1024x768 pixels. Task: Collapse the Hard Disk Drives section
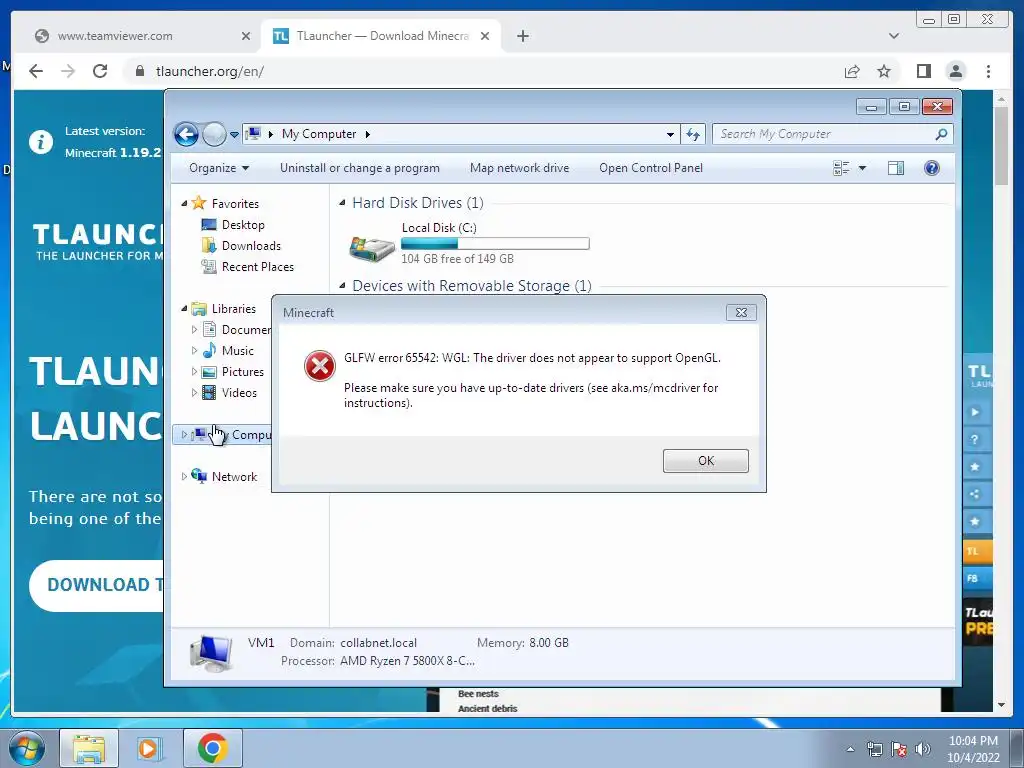pyautogui.click(x=342, y=203)
